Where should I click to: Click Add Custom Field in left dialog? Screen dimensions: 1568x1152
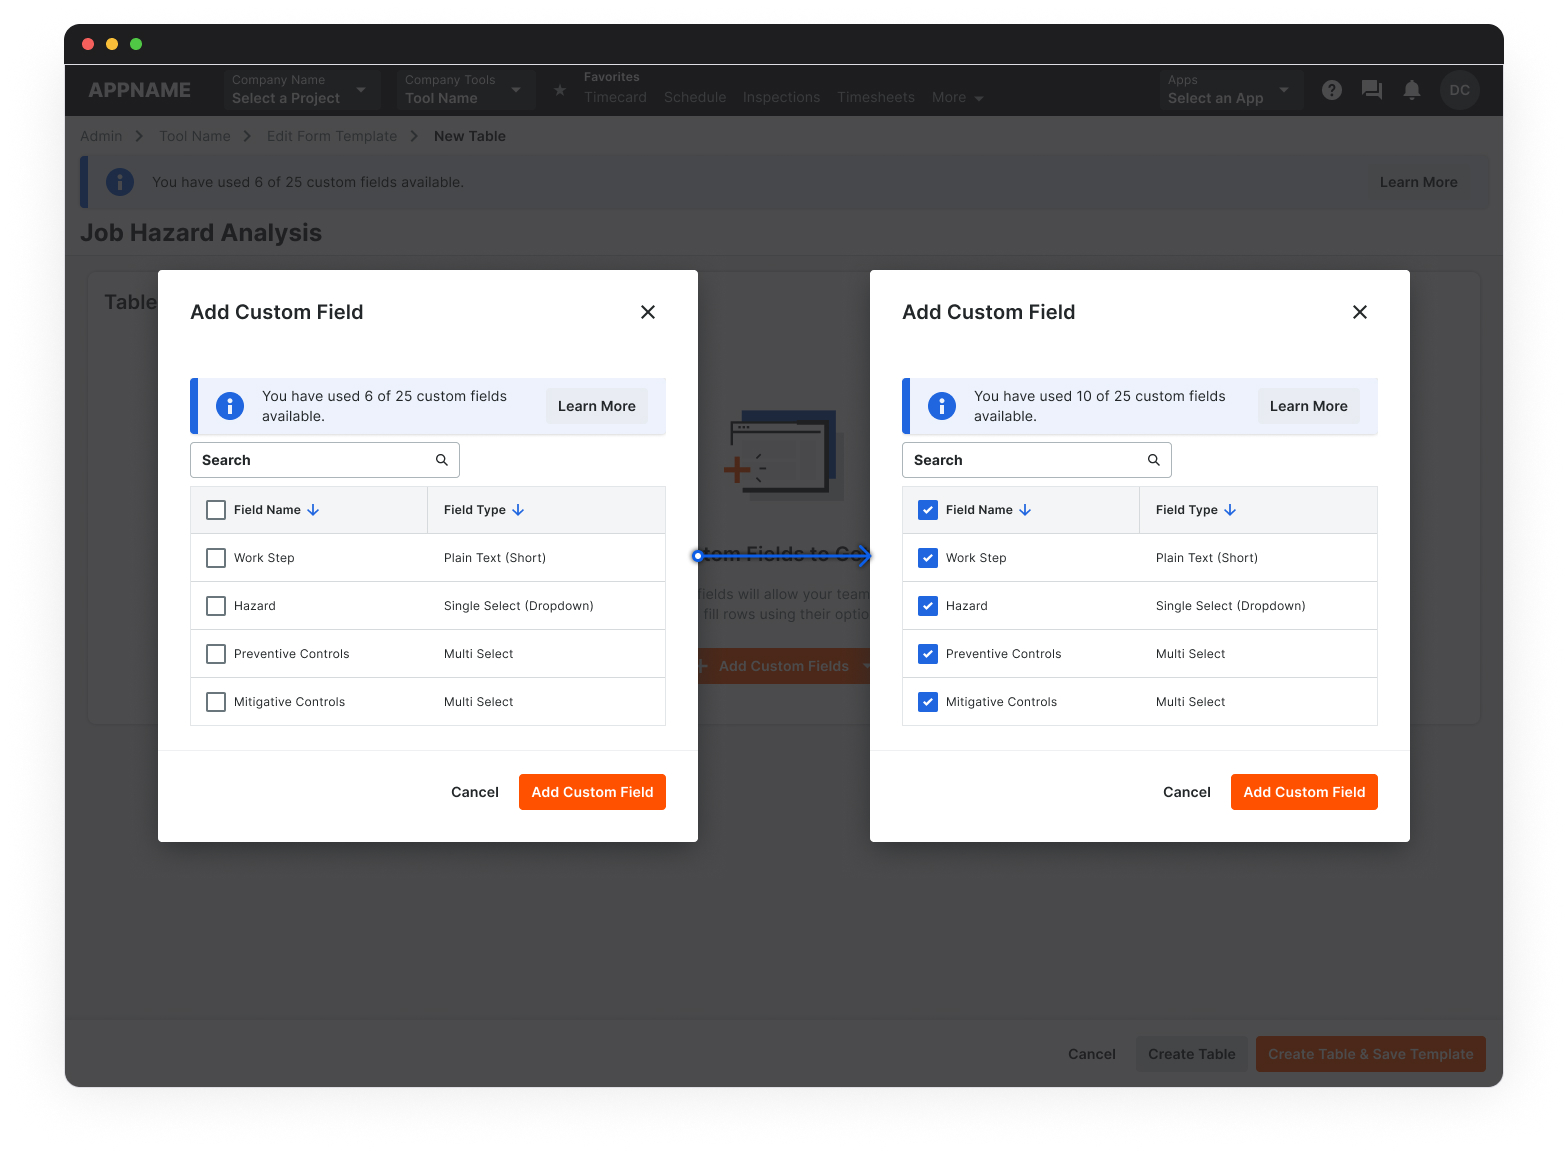click(x=592, y=792)
